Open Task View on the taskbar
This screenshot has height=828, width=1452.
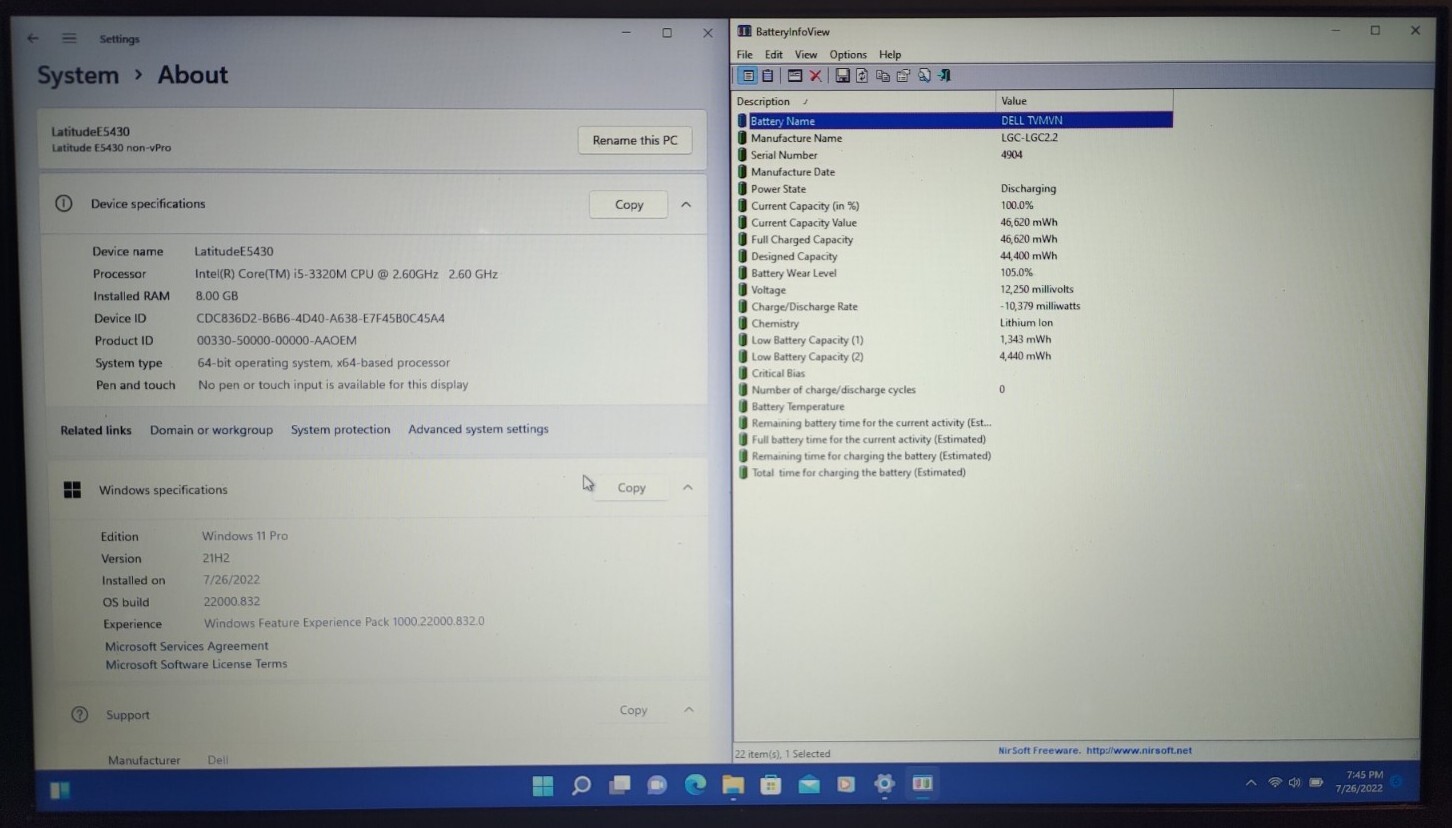(x=619, y=785)
